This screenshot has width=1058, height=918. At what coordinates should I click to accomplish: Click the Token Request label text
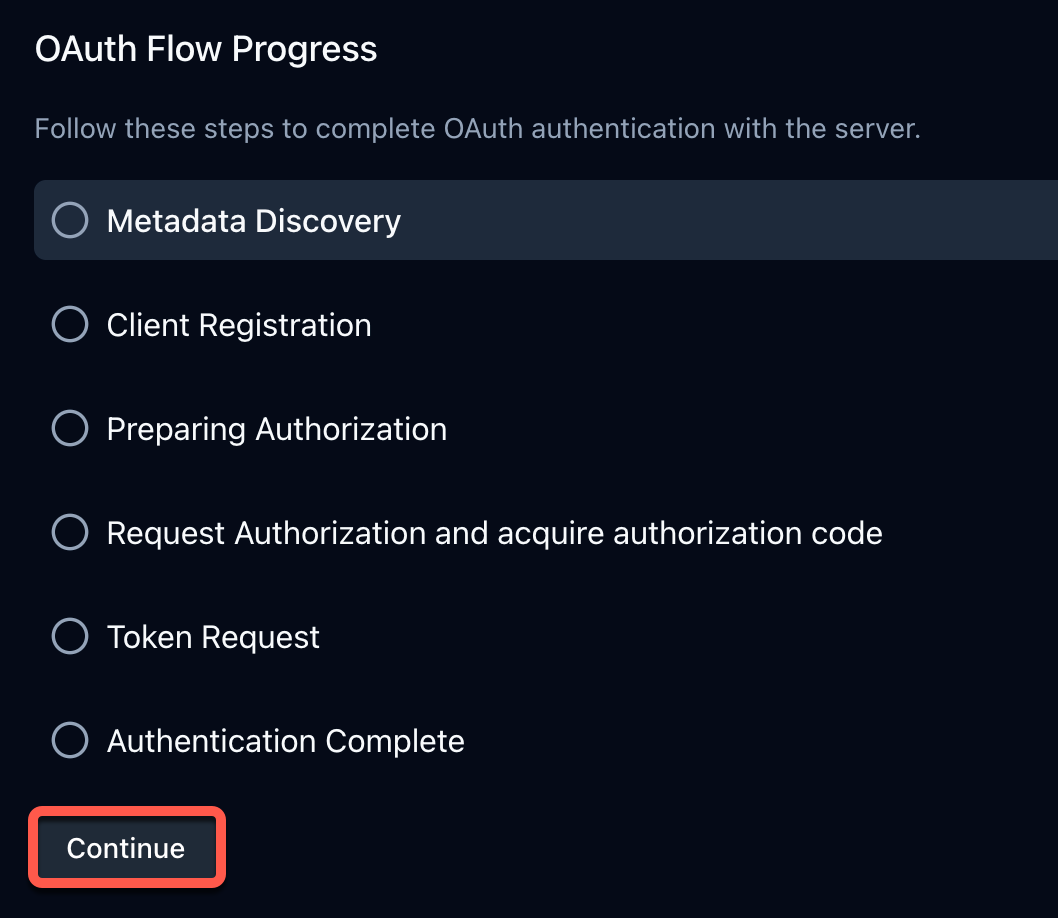(x=212, y=636)
